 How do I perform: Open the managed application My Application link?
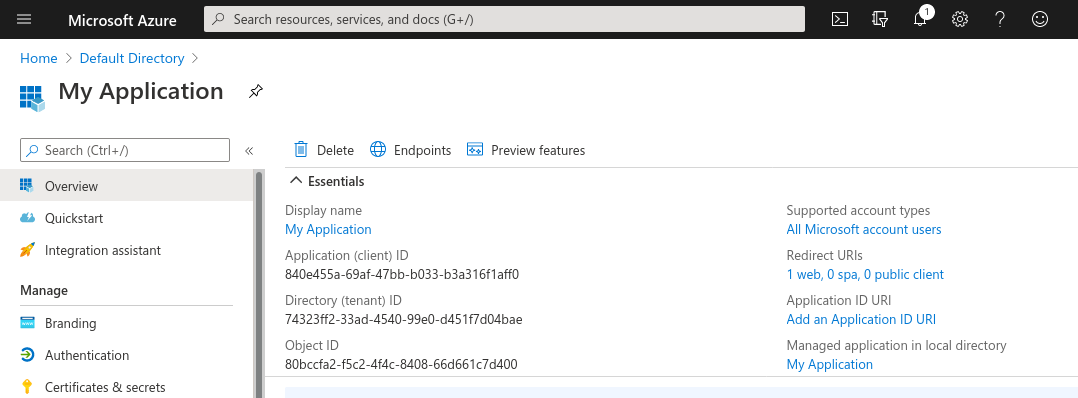(x=830, y=364)
